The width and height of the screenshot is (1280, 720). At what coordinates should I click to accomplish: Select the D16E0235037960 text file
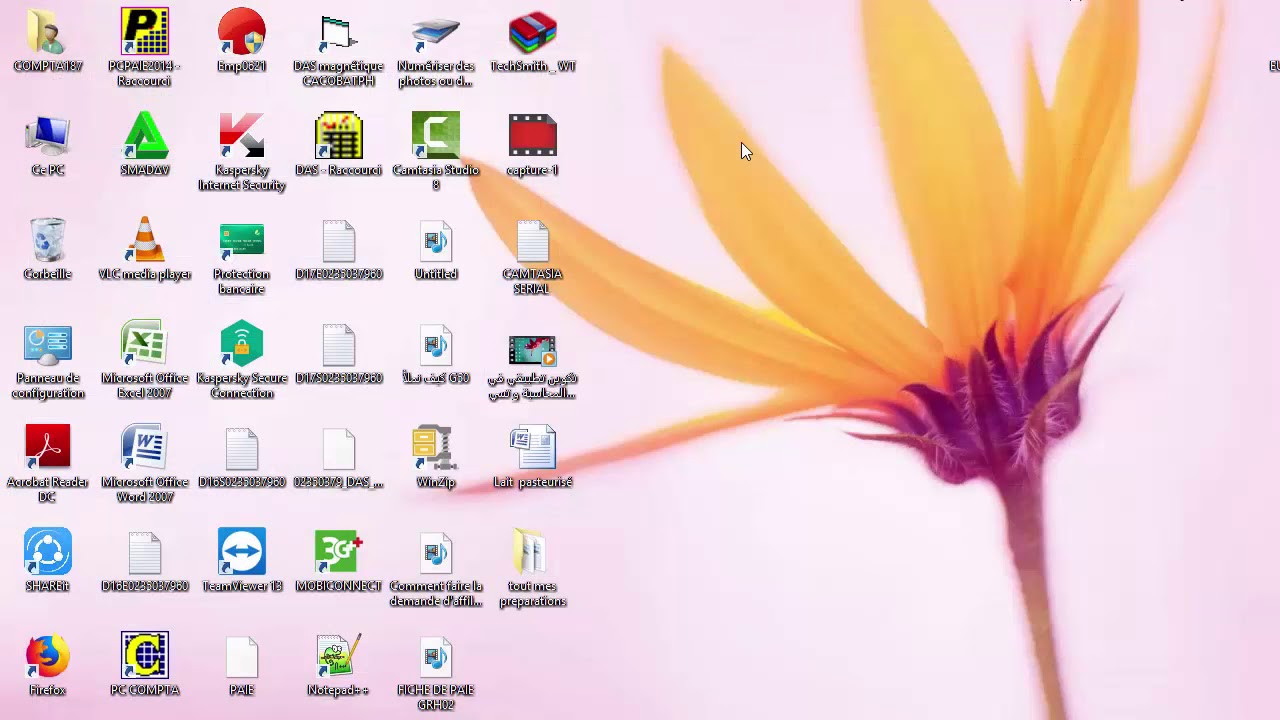click(x=145, y=552)
